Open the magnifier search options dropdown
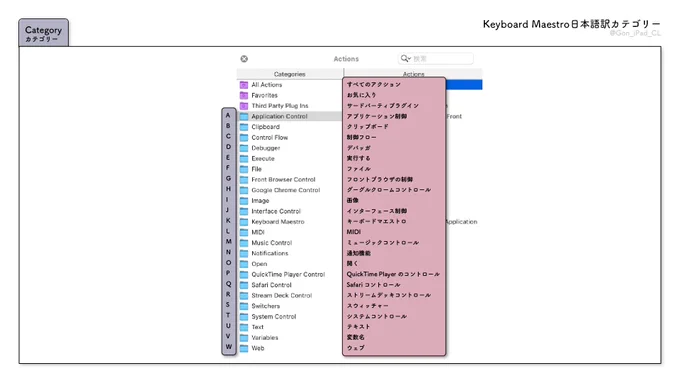The height and width of the screenshot is (383, 680). (x=405, y=58)
